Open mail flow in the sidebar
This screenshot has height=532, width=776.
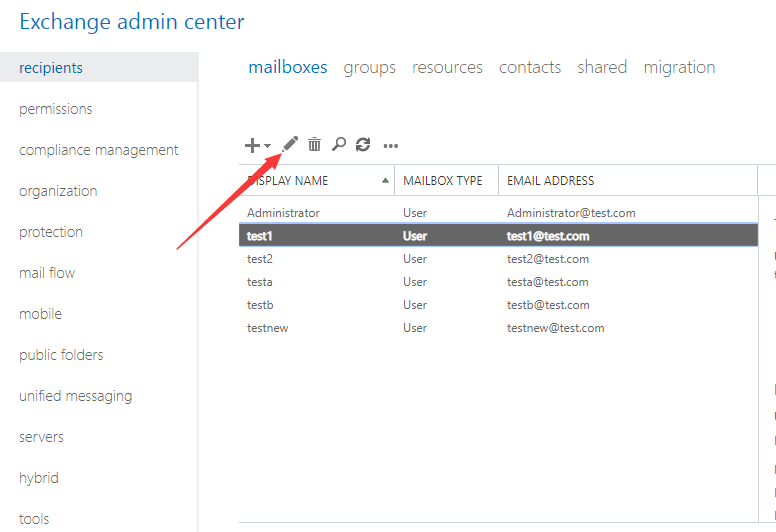[47, 273]
